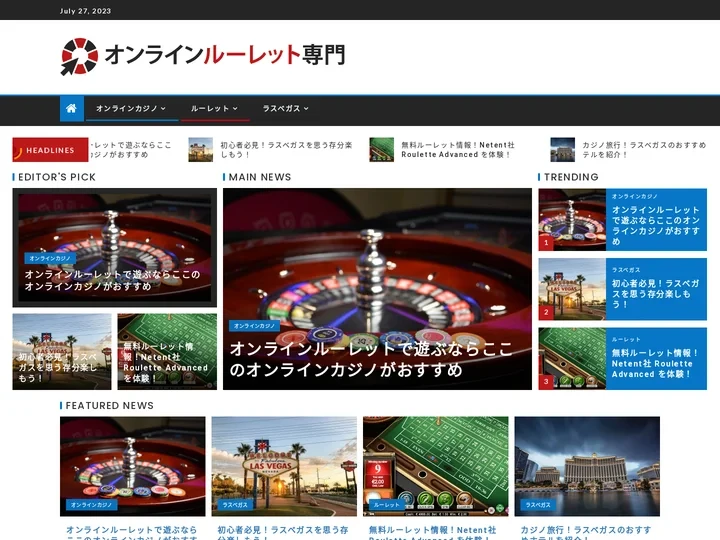The image size is (720, 540).
Task: Click オンラインカジノ tag in Editor's Pick card
Action: click(x=50, y=259)
